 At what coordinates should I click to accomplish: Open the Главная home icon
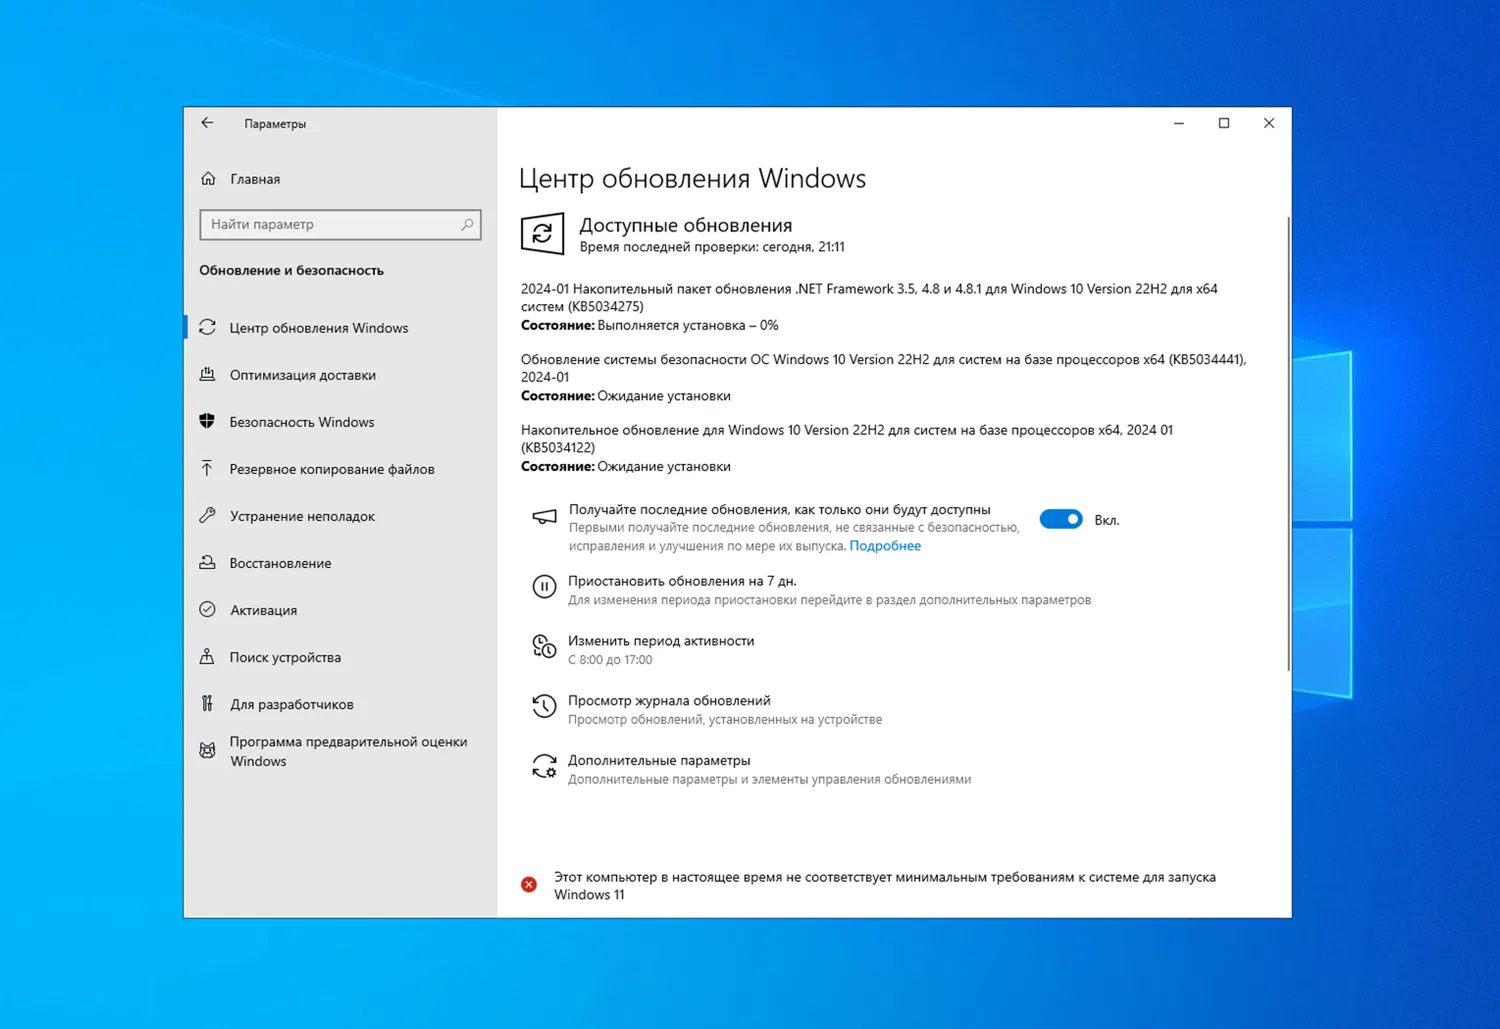point(208,179)
